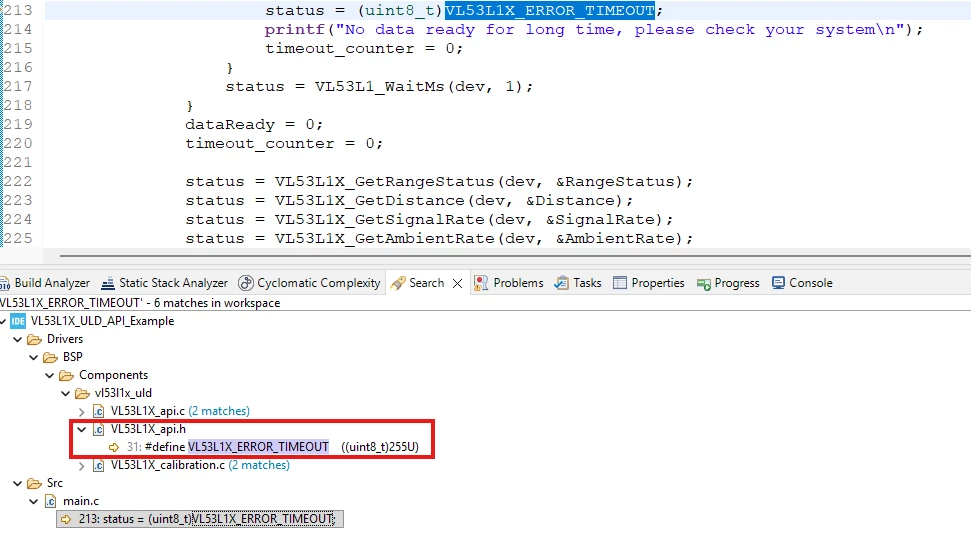Collapse the Drivers folder
Image resolution: width=971 pixels, height=538 pixels.
point(18,339)
